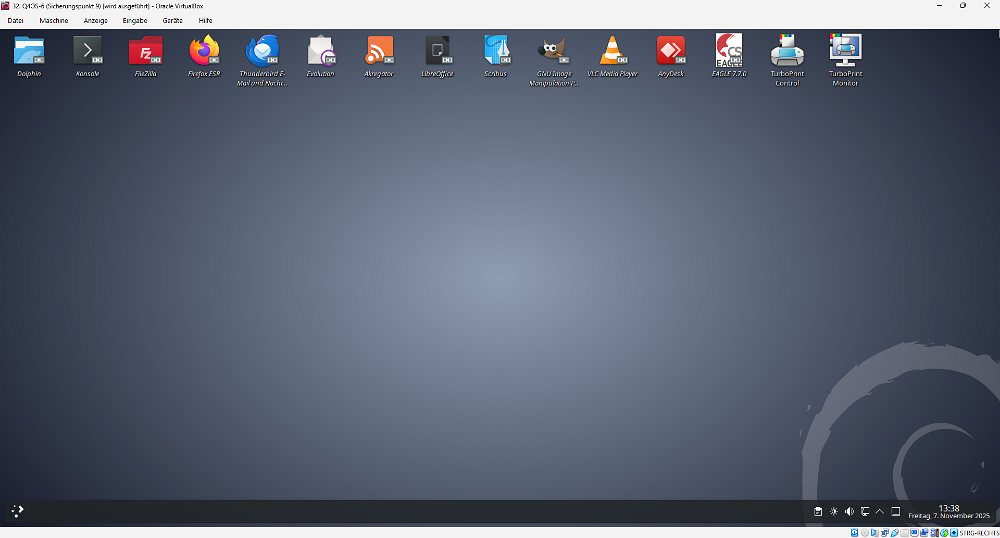Click the Akregator feed reader icon
This screenshot has height=538, width=1000.
coord(379,51)
